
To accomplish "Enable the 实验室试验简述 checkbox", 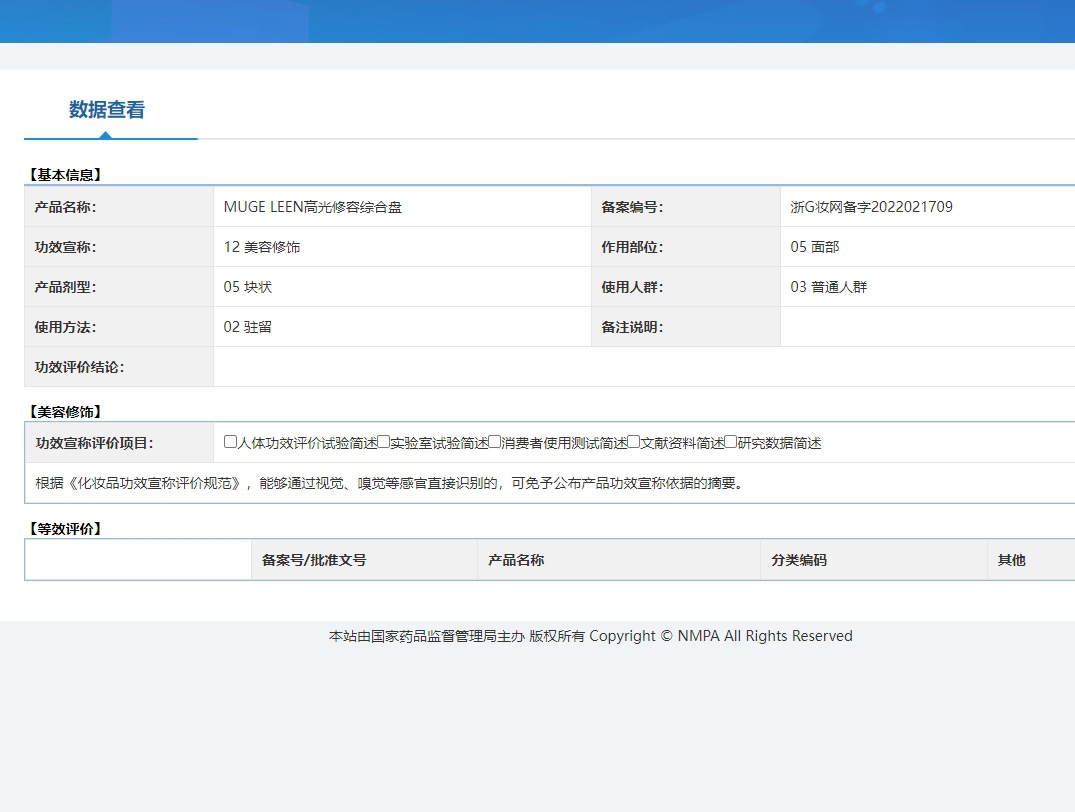I will (x=383, y=442).
